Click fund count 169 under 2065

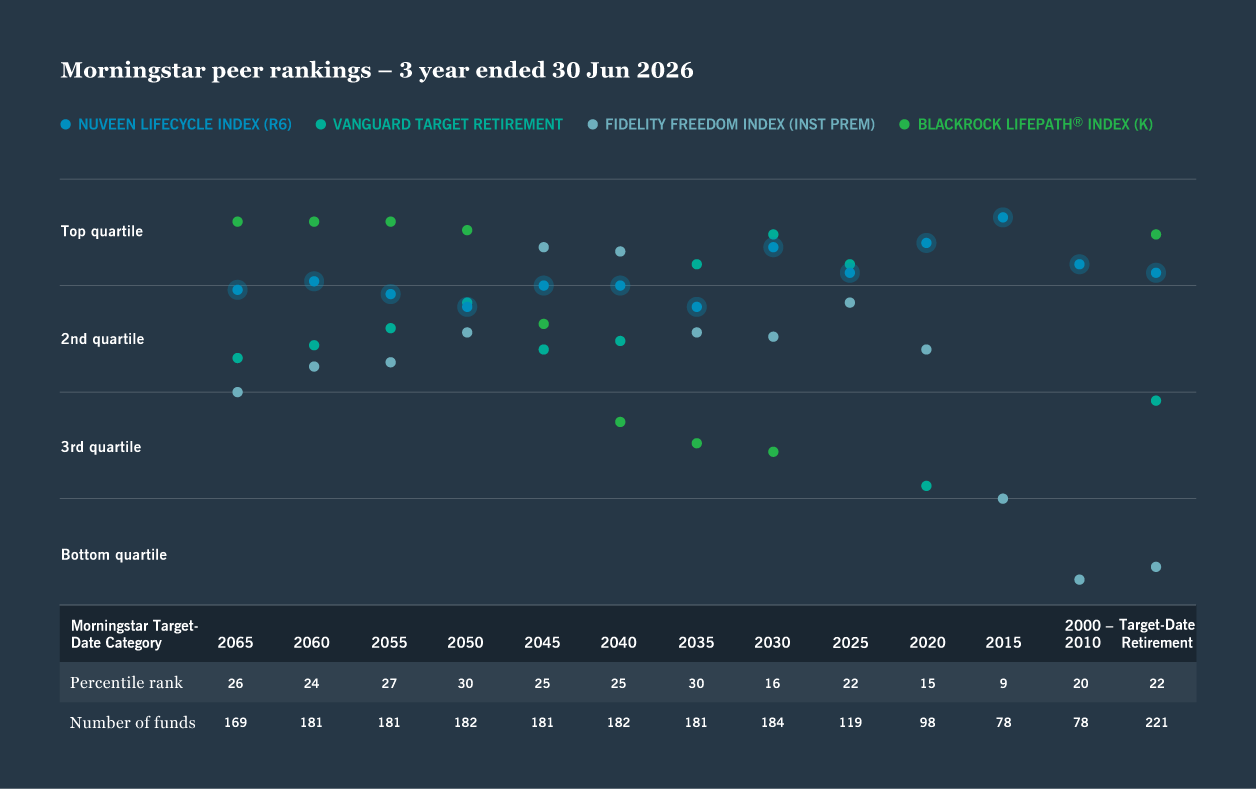click(x=235, y=722)
